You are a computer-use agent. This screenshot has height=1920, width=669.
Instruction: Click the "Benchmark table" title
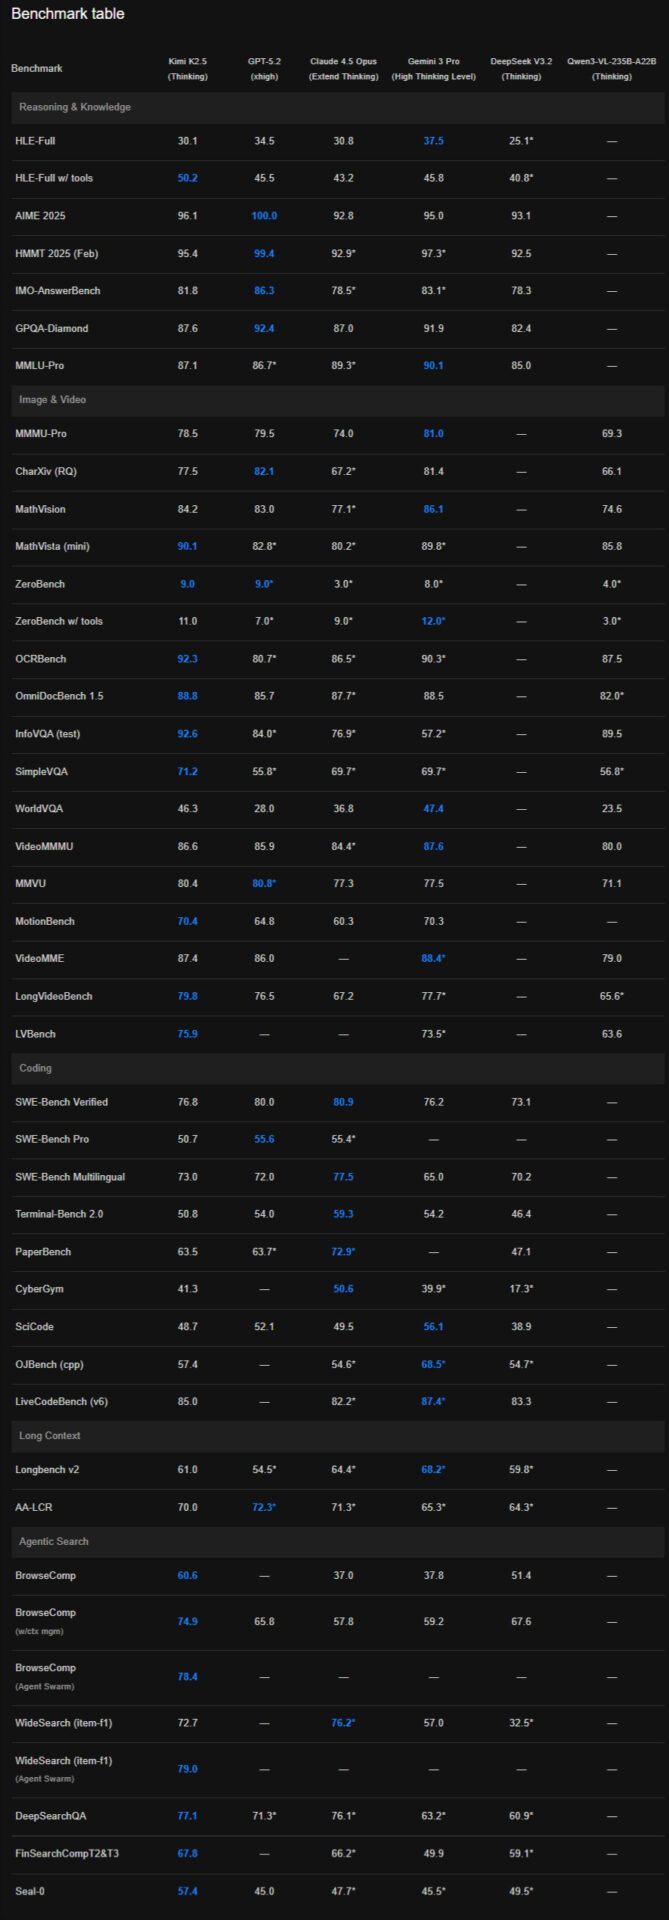[x=68, y=14]
